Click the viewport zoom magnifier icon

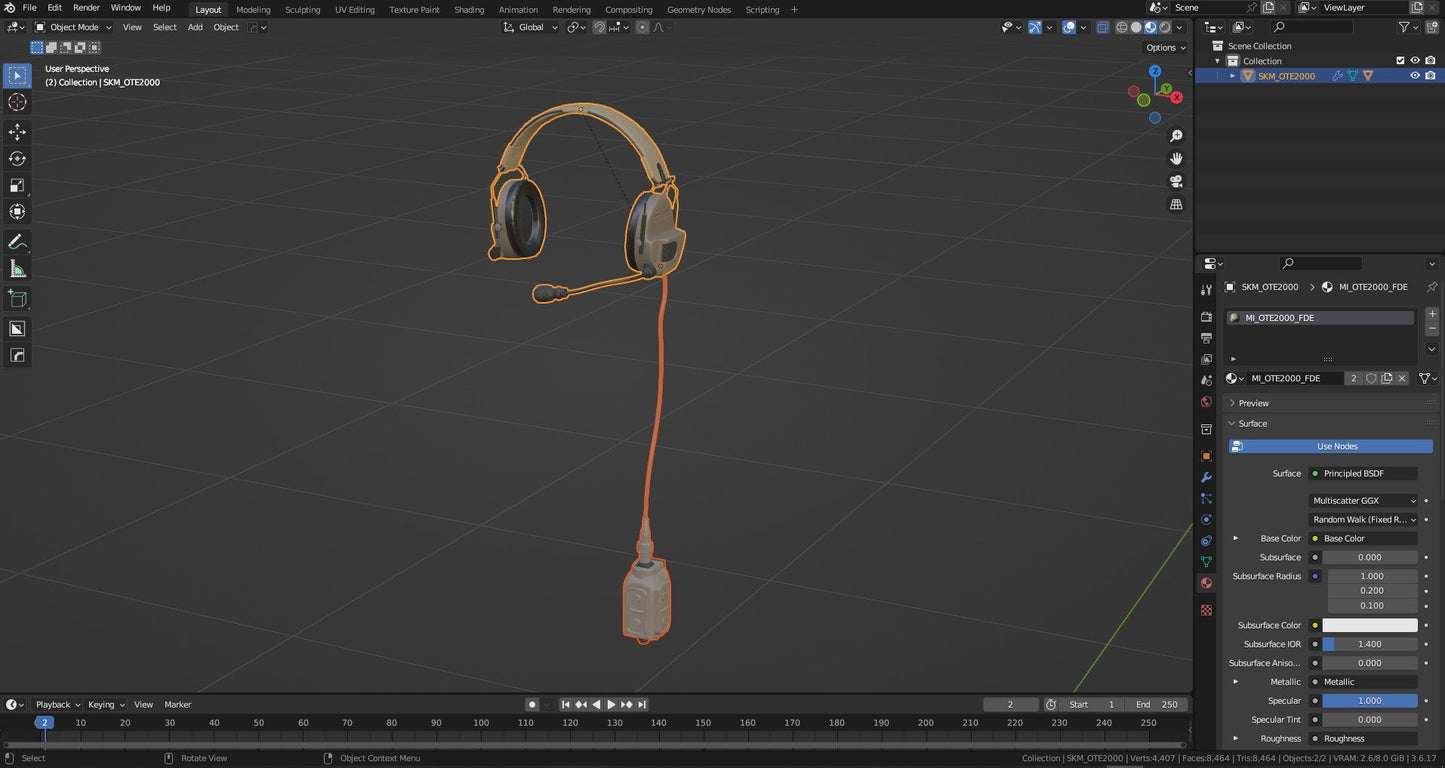pyautogui.click(x=1176, y=136)
